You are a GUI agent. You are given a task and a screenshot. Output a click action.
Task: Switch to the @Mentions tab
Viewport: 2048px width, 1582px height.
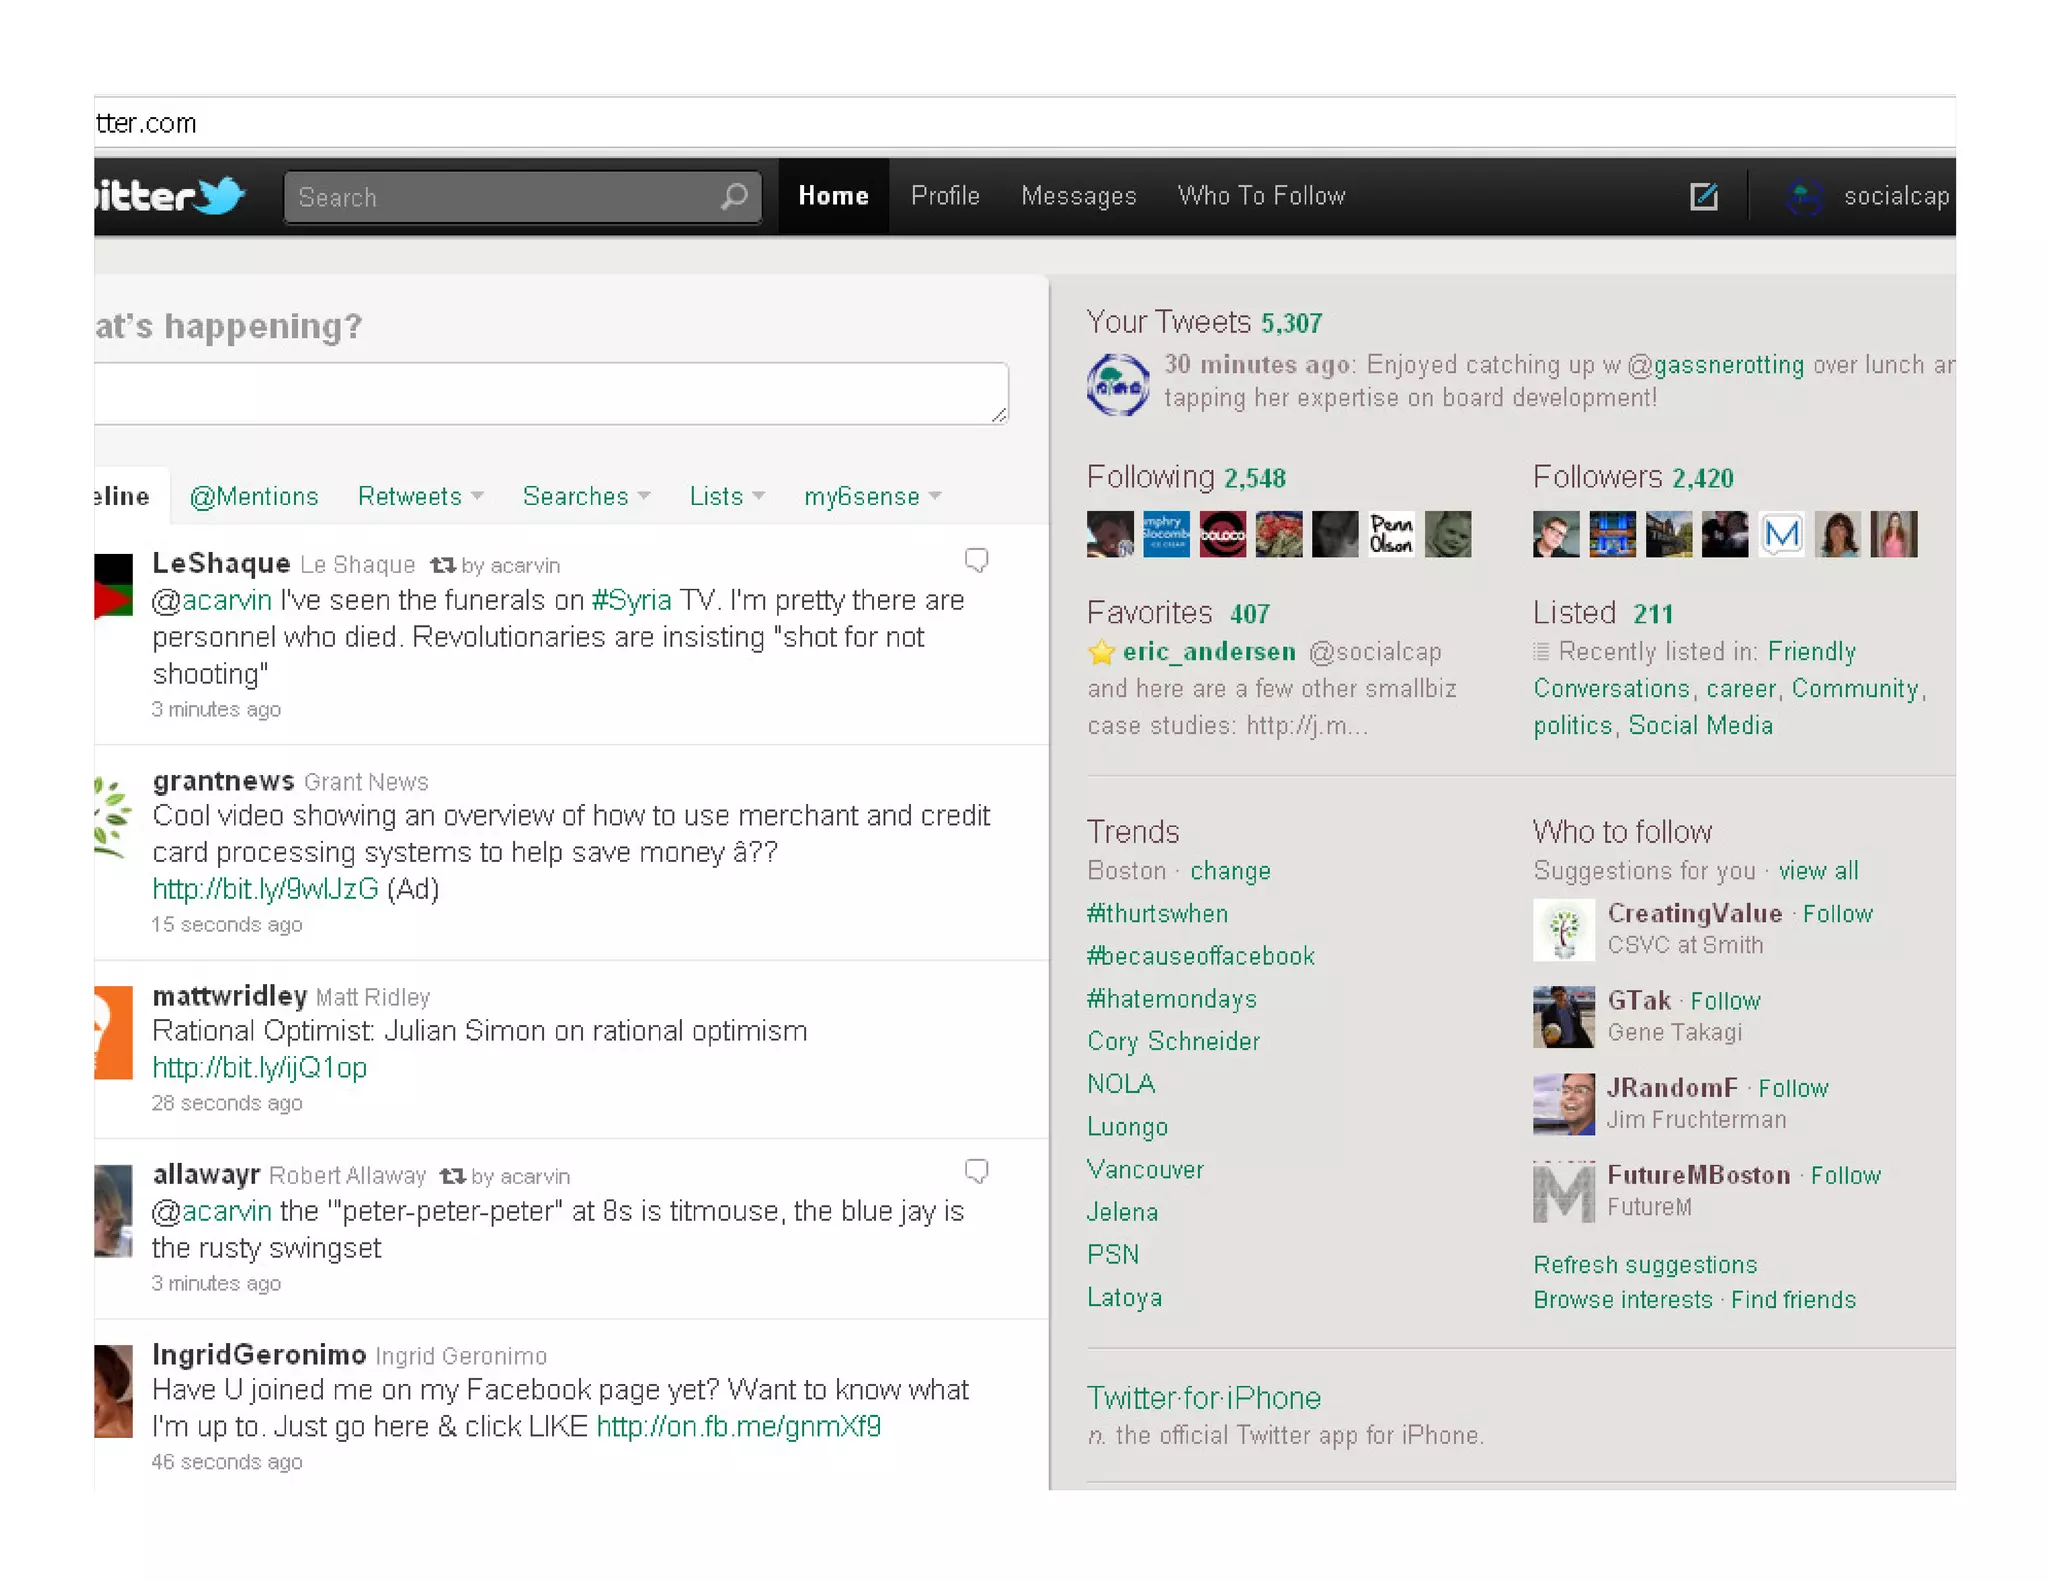(x=254, y=496)
